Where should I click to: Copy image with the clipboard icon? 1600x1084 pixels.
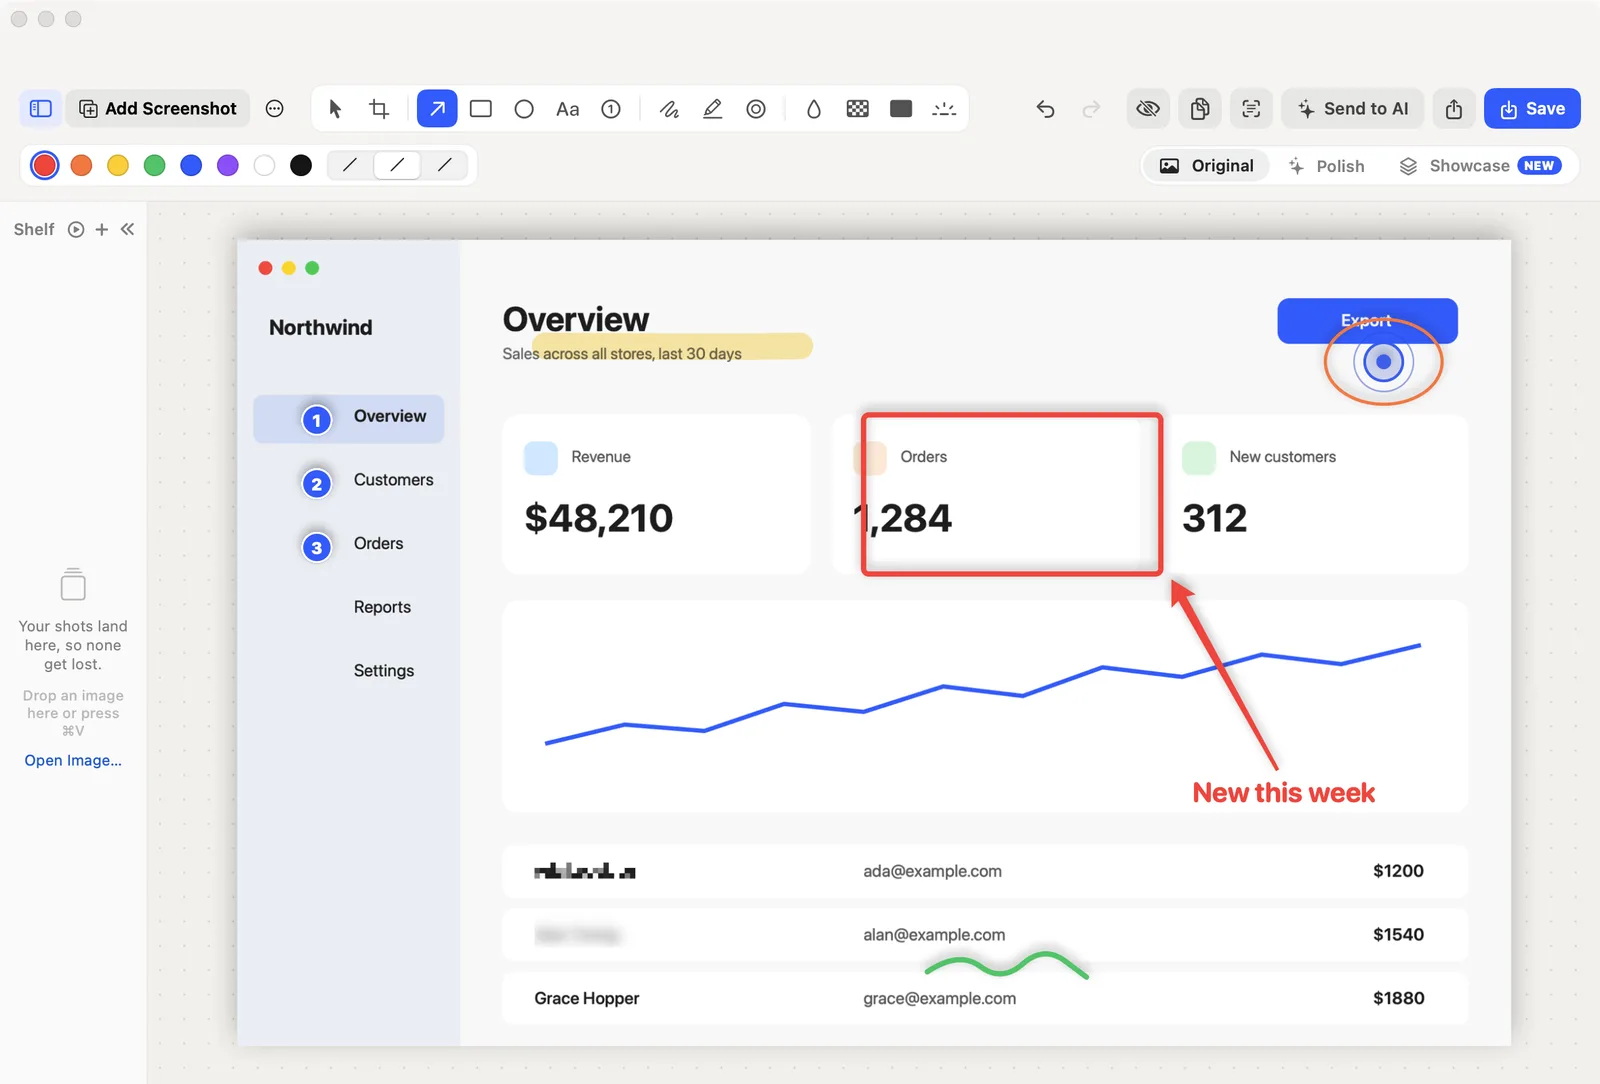(x=1200, y=109)
